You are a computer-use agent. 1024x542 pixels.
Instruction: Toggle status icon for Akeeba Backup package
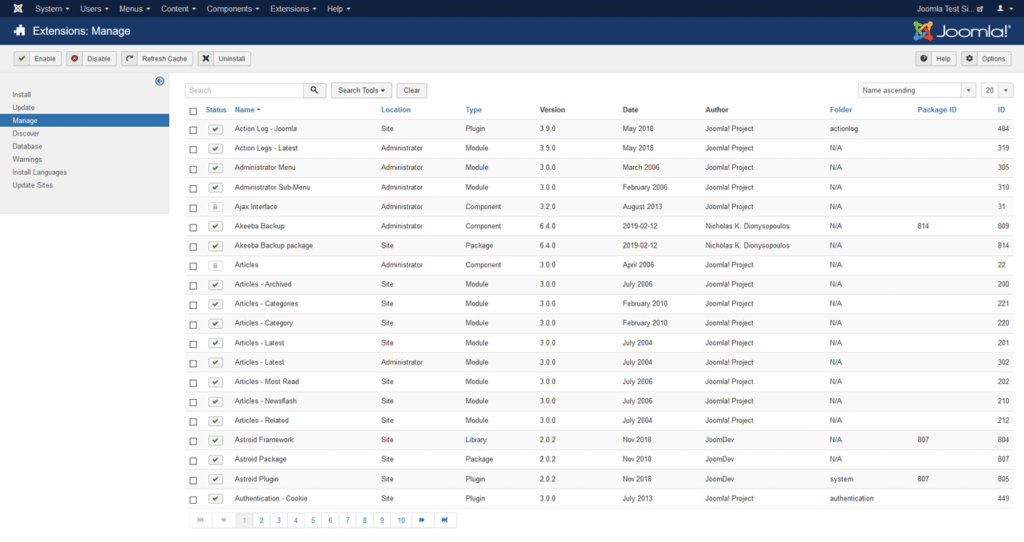(215, 246)
